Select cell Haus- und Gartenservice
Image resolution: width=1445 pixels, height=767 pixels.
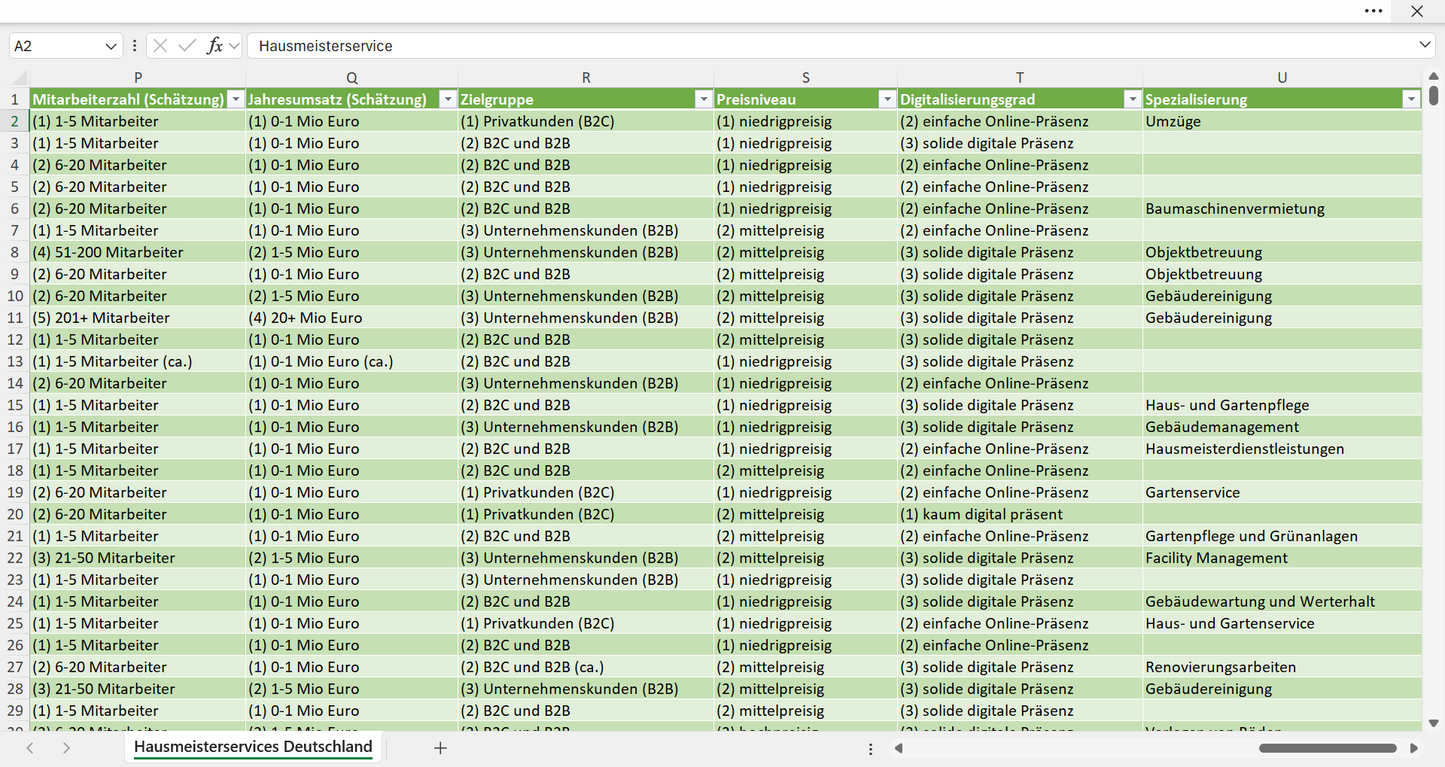click(x=1282, y=623)
